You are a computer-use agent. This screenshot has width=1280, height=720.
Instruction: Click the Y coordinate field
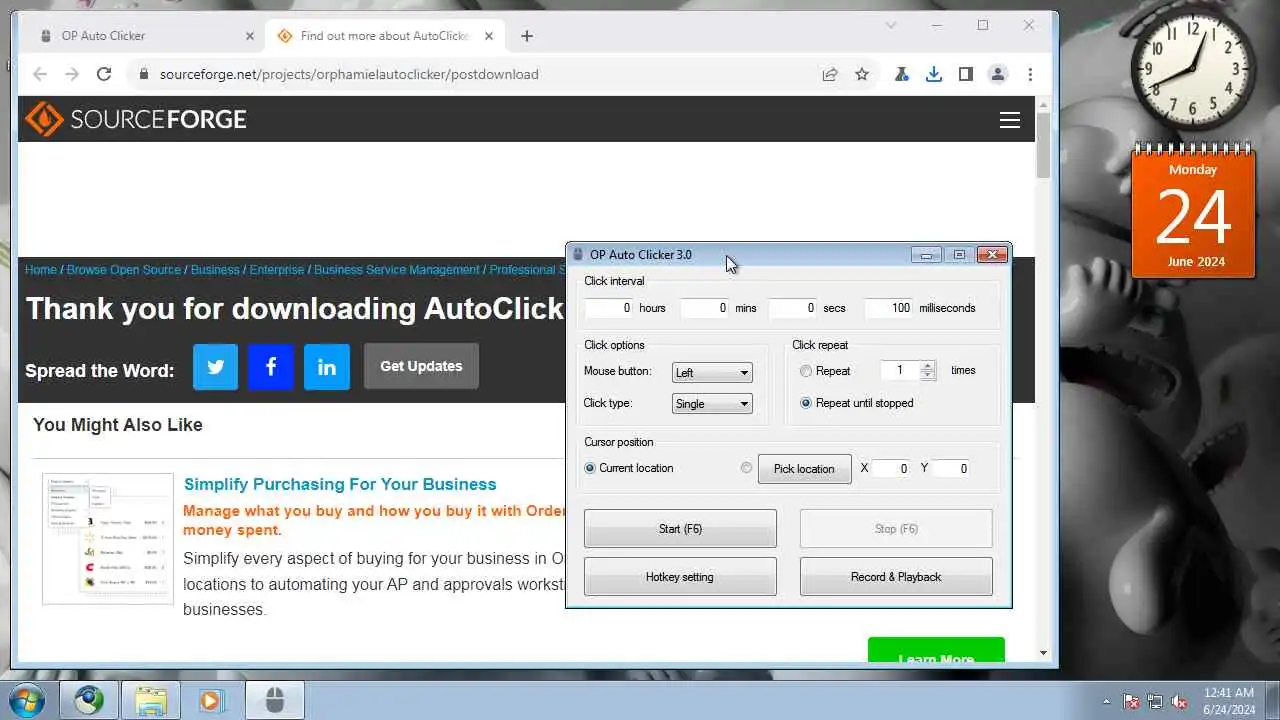pos(951,468)
